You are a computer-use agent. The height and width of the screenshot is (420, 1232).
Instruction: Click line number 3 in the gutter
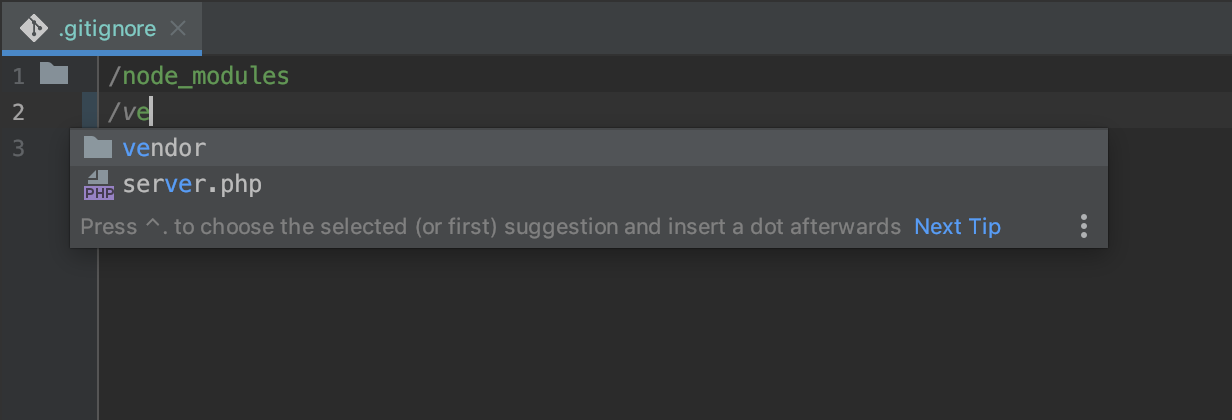tap(18, 148)
